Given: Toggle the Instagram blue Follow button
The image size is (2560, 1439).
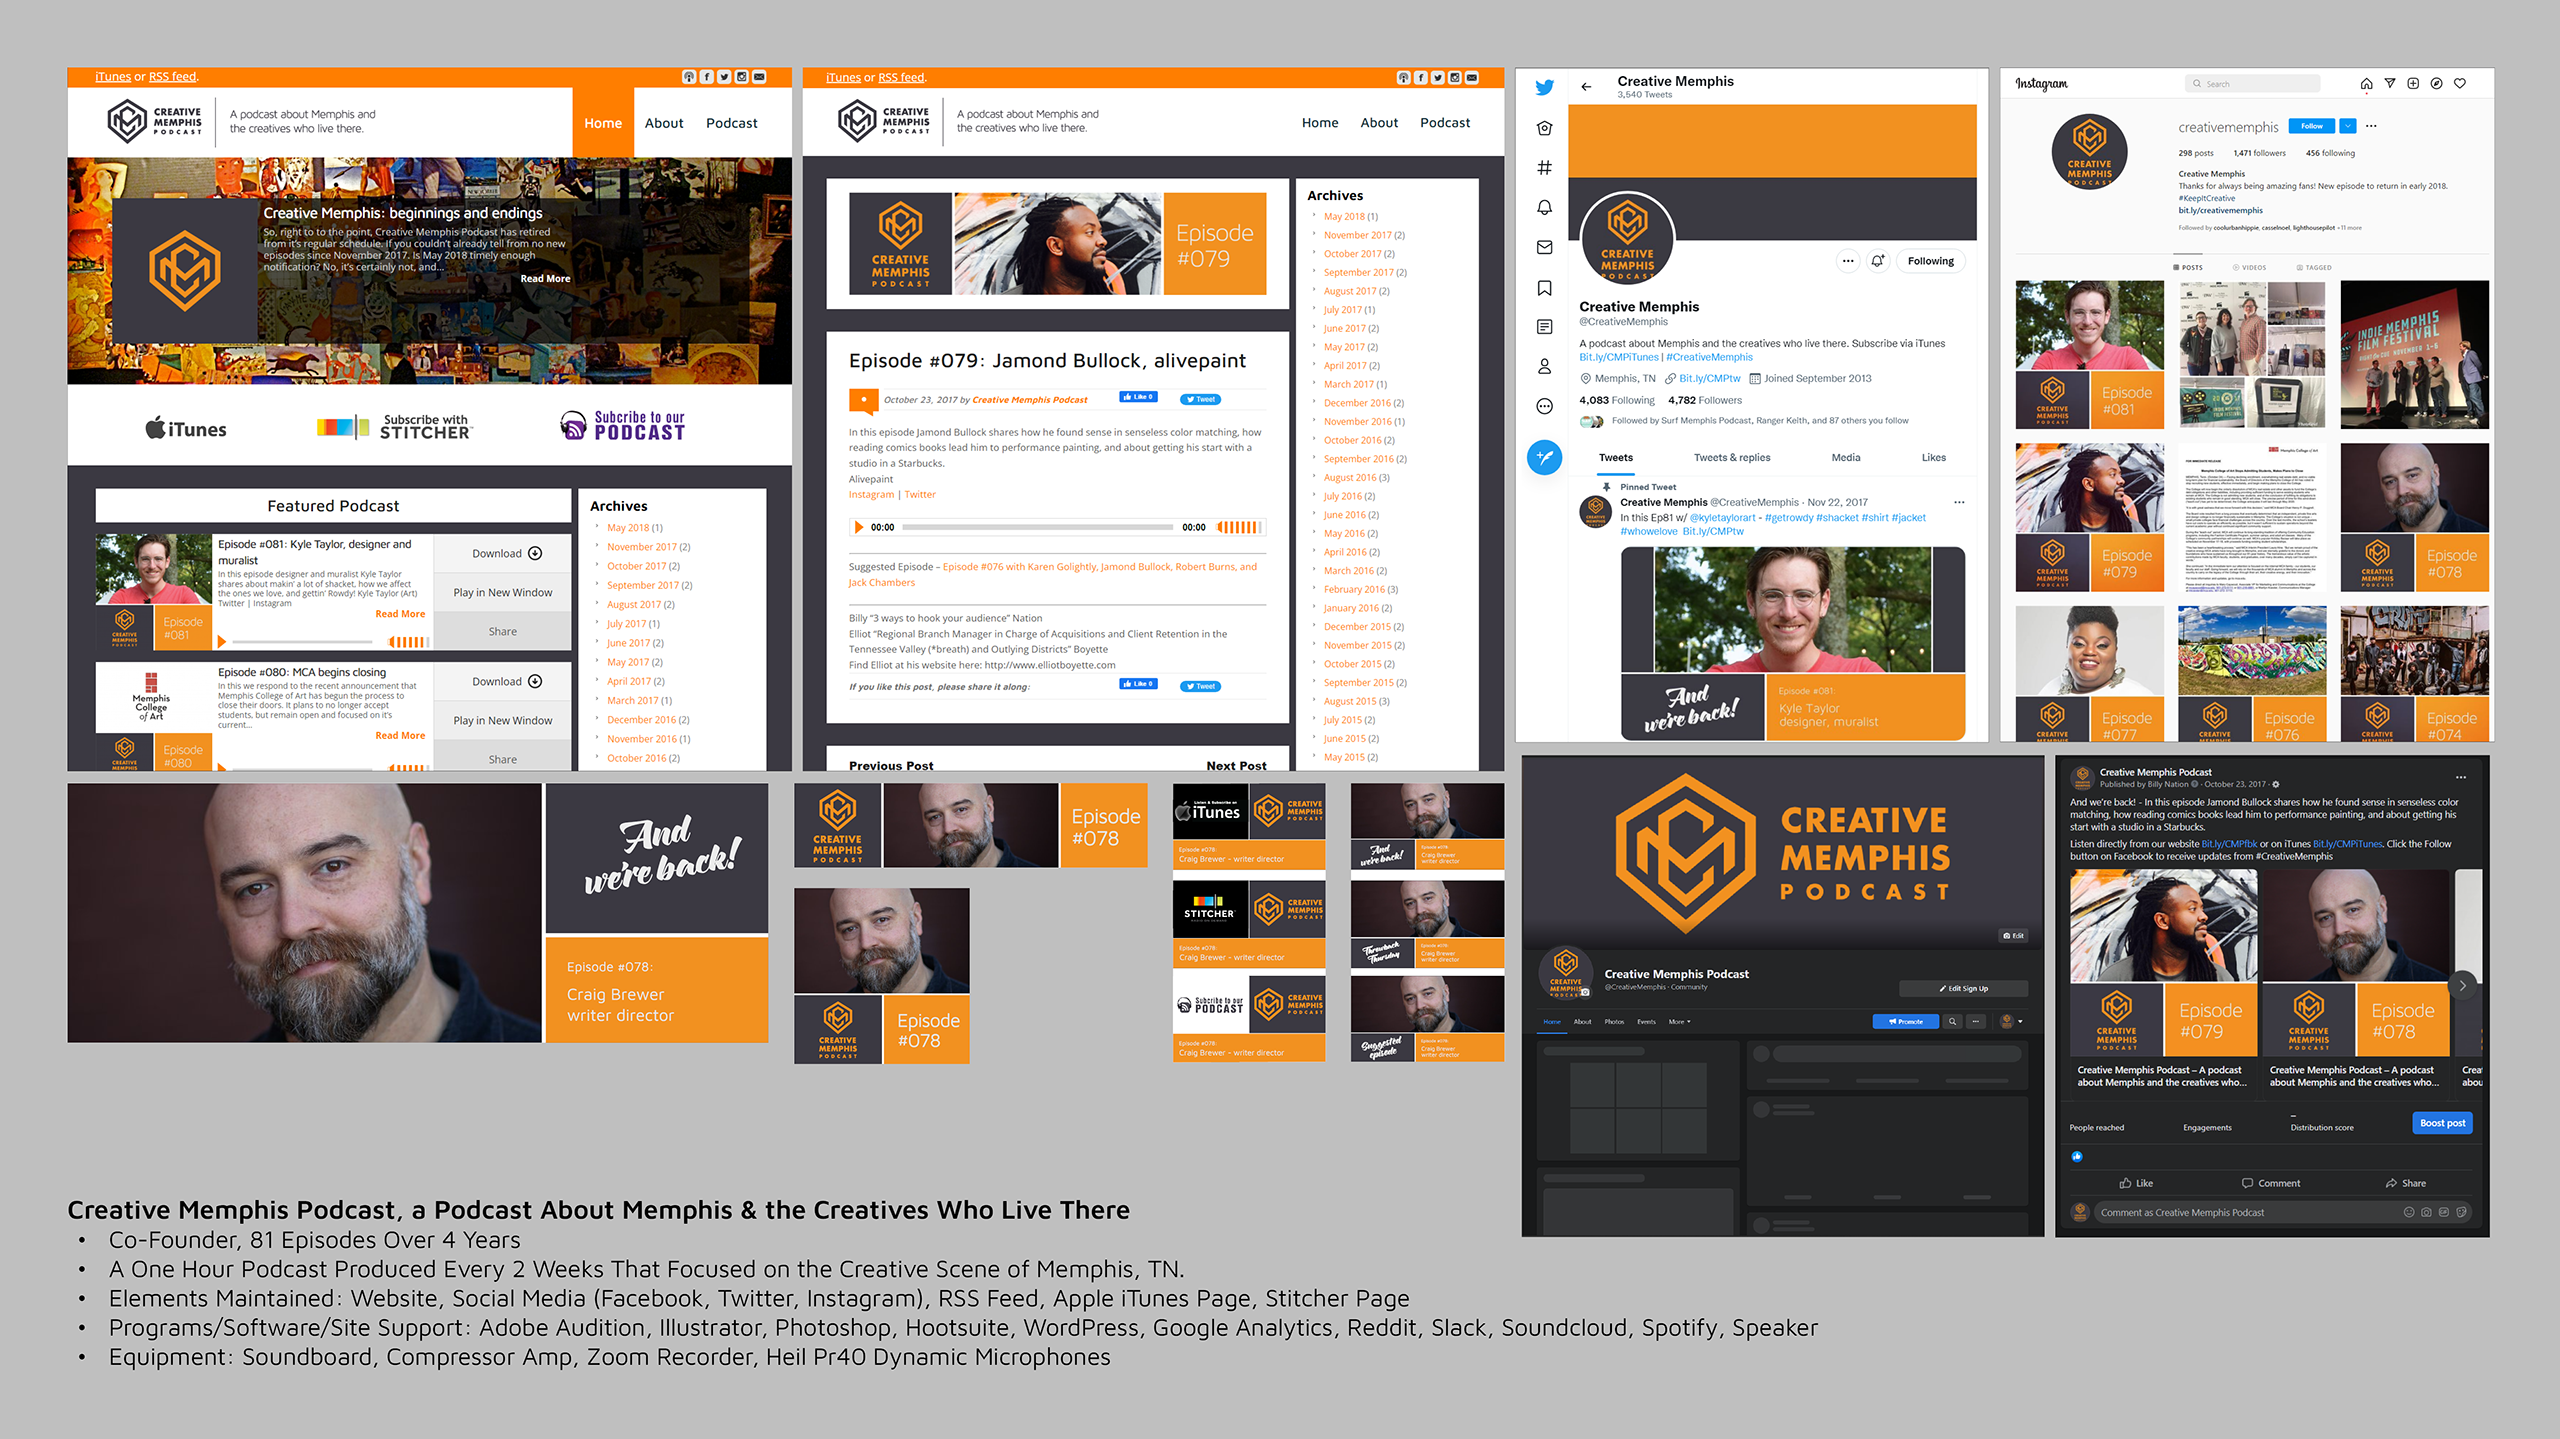Looking at the screenshot, I should [x=2311, y=126].
